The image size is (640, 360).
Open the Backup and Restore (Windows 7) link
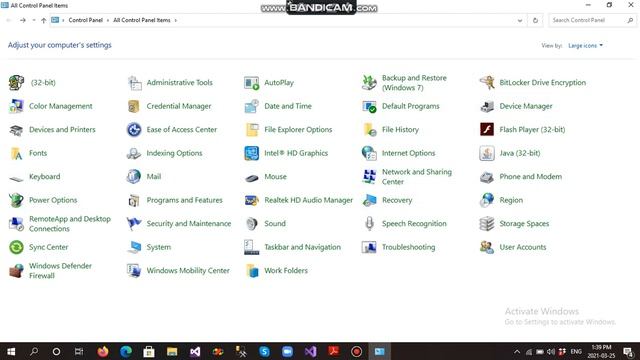414,83
